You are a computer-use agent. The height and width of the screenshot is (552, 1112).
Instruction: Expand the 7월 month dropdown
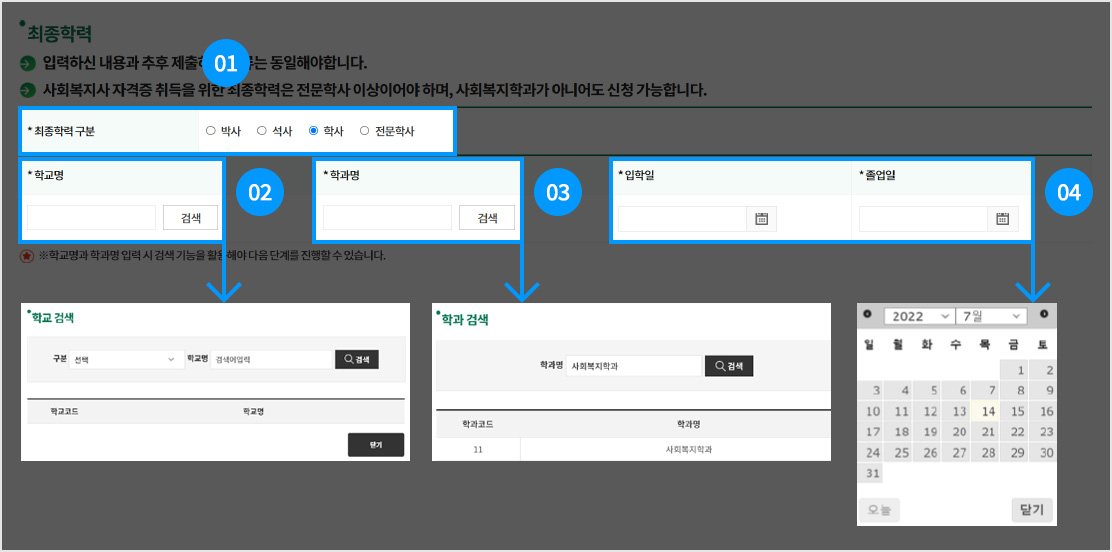(991, 316)
